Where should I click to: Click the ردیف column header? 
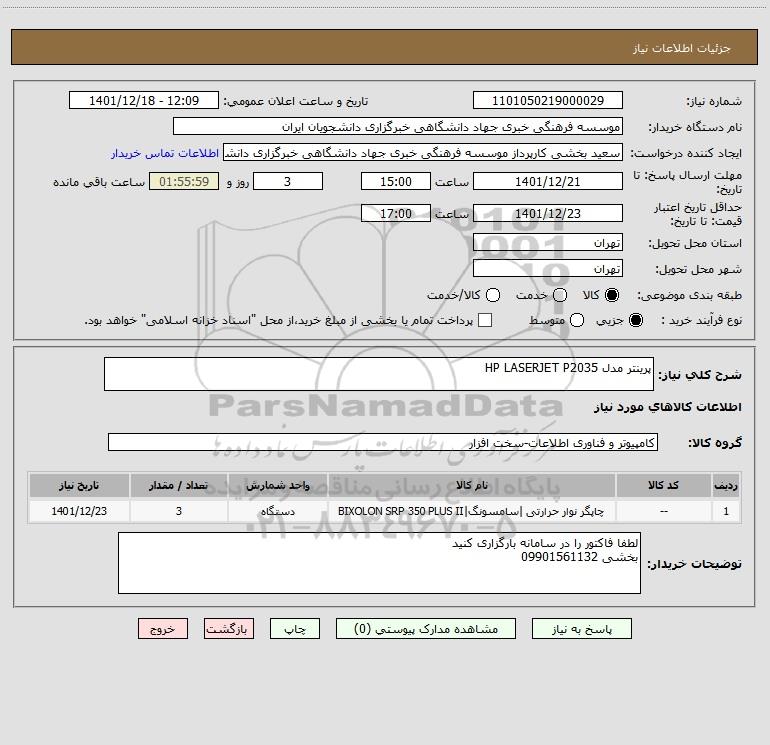click(726, 485)
